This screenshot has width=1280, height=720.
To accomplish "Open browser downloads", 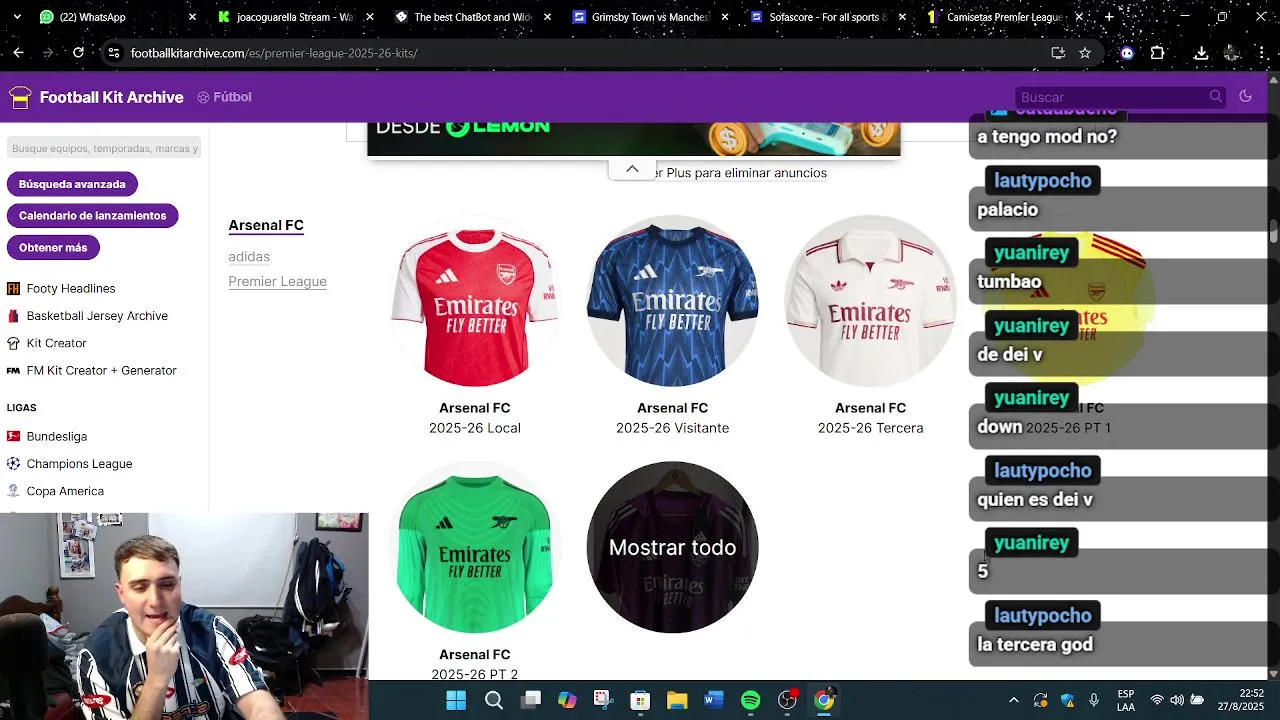I will tap(1201, 53).
